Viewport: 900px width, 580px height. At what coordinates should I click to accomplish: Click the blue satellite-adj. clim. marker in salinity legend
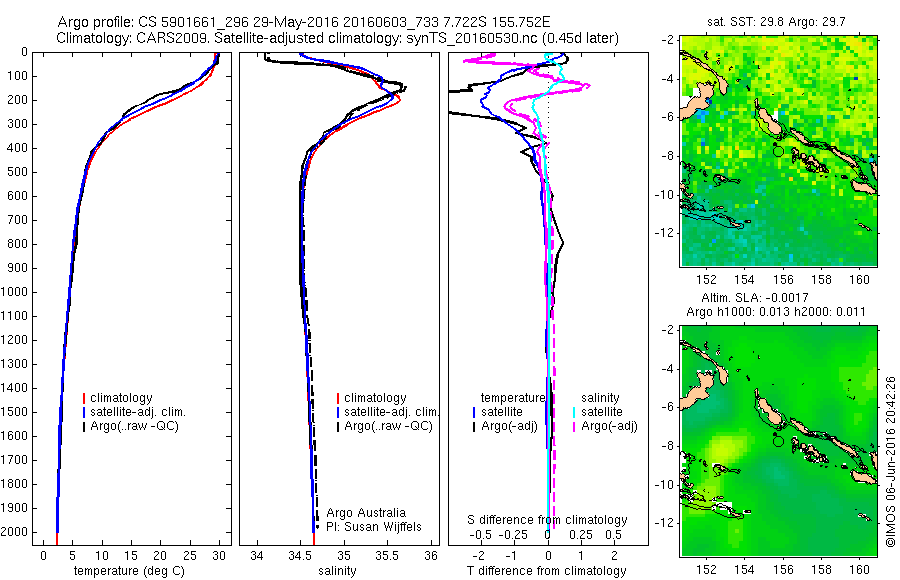[x=338, y=412]
